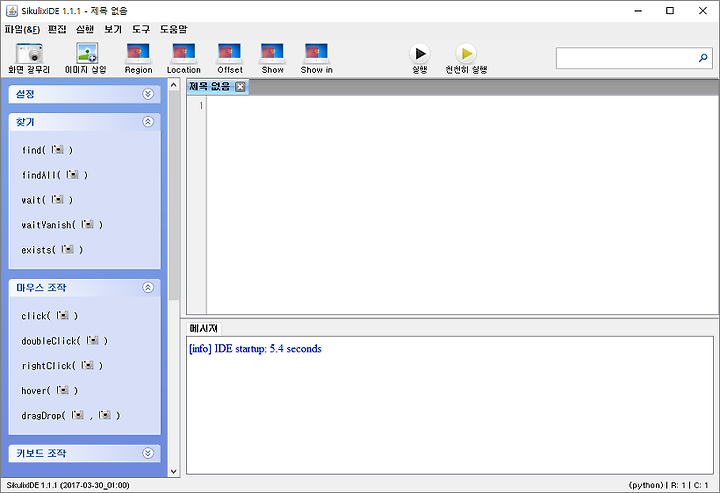This screenshot has width=720, height=493.
Task: Click the Show in toolbar icon
Action: 316,53
